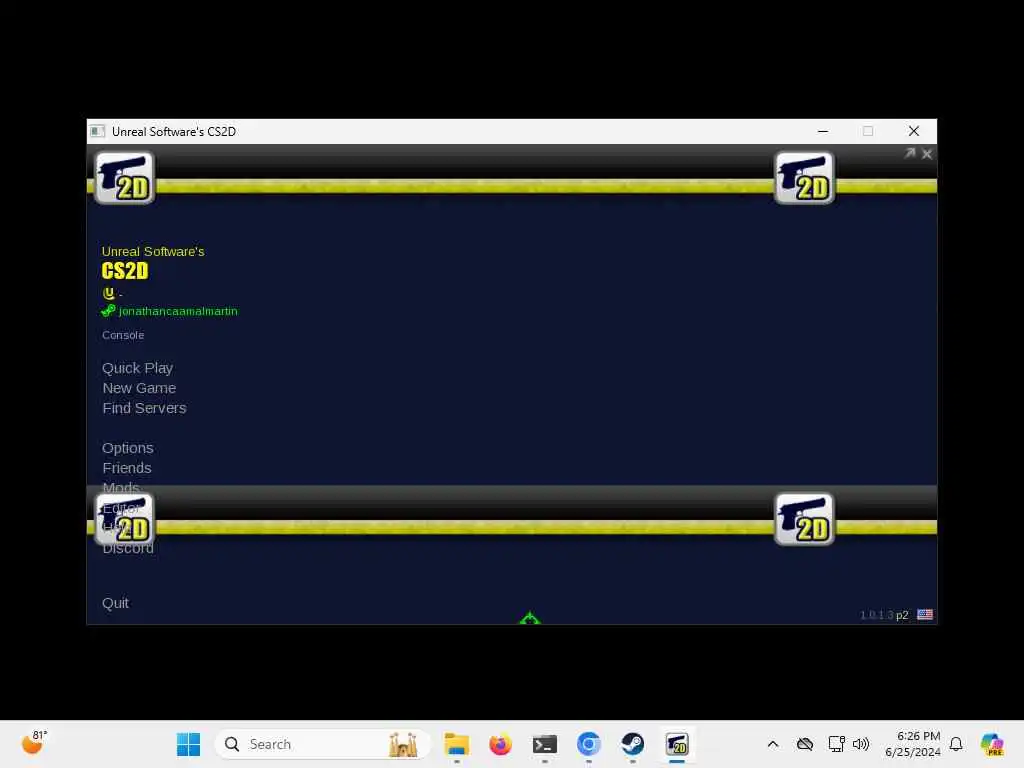Select New Game in the menu
Image resolution: width=1024 pixels, height=768 pixels.
(139, 388)
